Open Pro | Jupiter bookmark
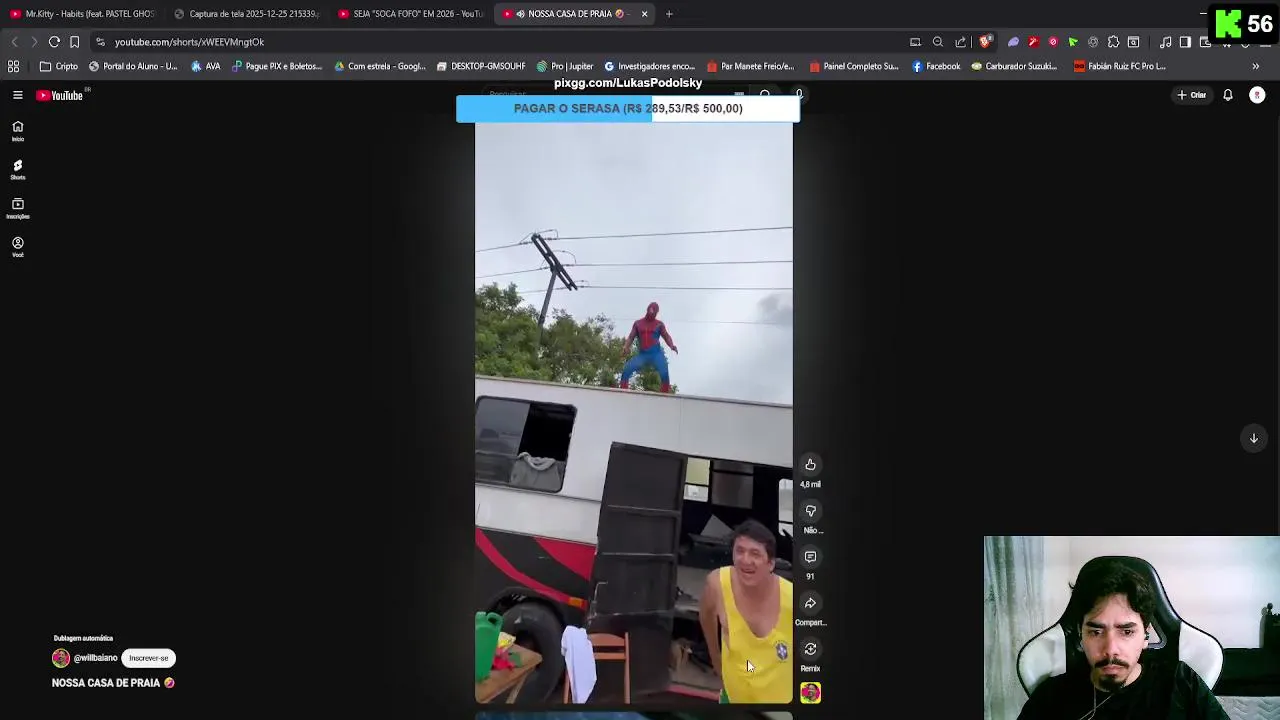This screenshot has height=720, width=1280. pyautogui.click(x=565, y=66)
